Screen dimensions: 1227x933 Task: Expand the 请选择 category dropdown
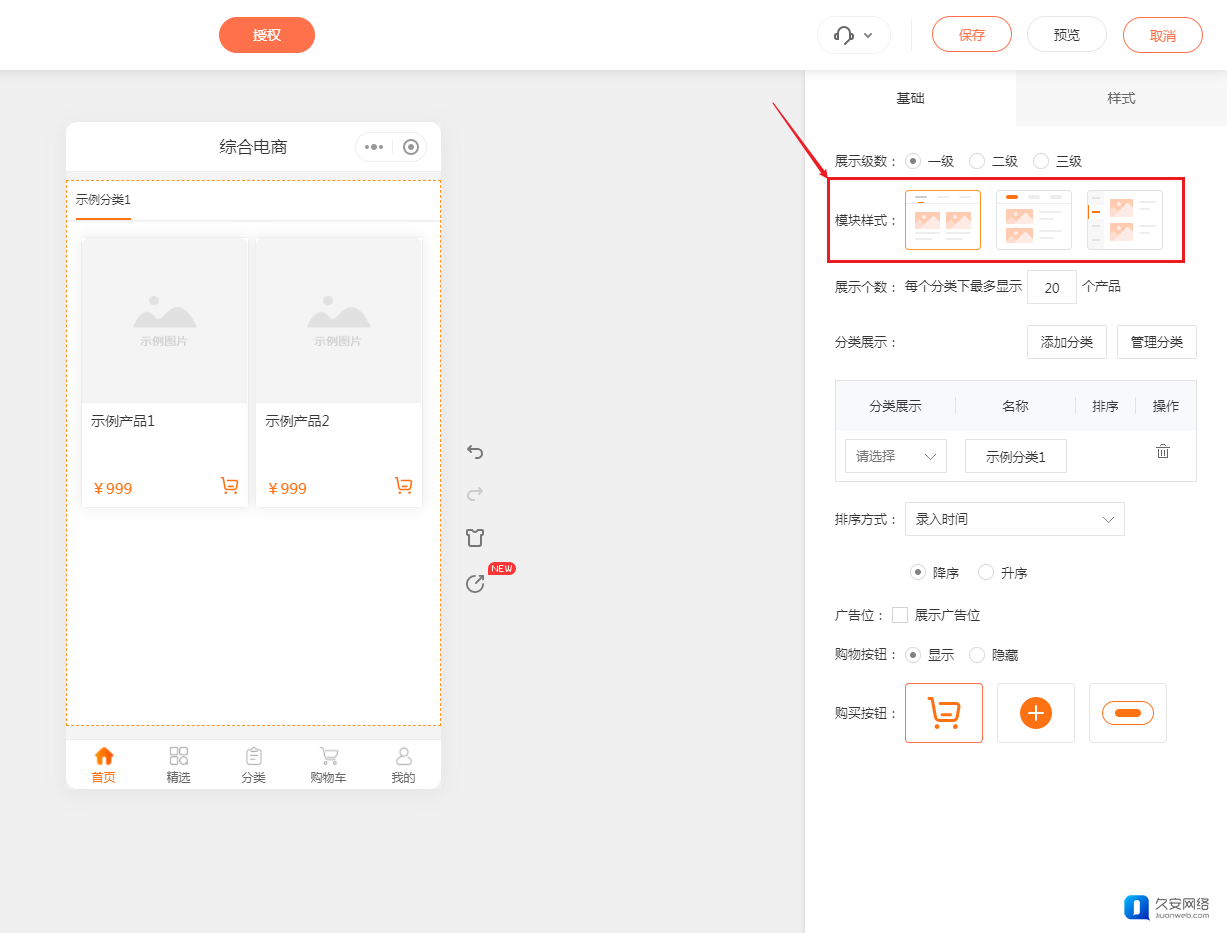point(895,456)
